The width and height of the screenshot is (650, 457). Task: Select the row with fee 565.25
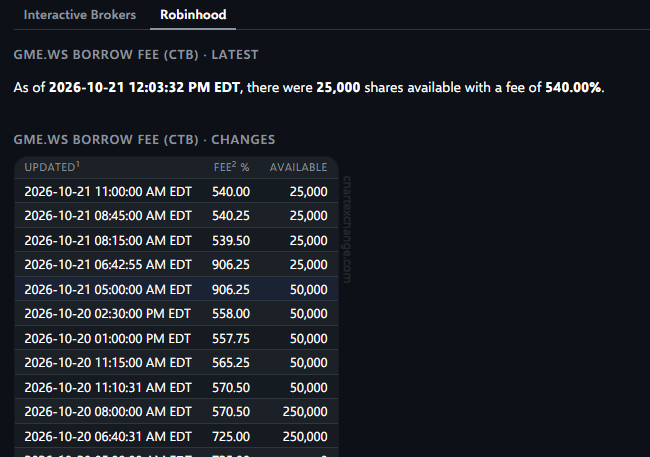(x=177, y=362)
